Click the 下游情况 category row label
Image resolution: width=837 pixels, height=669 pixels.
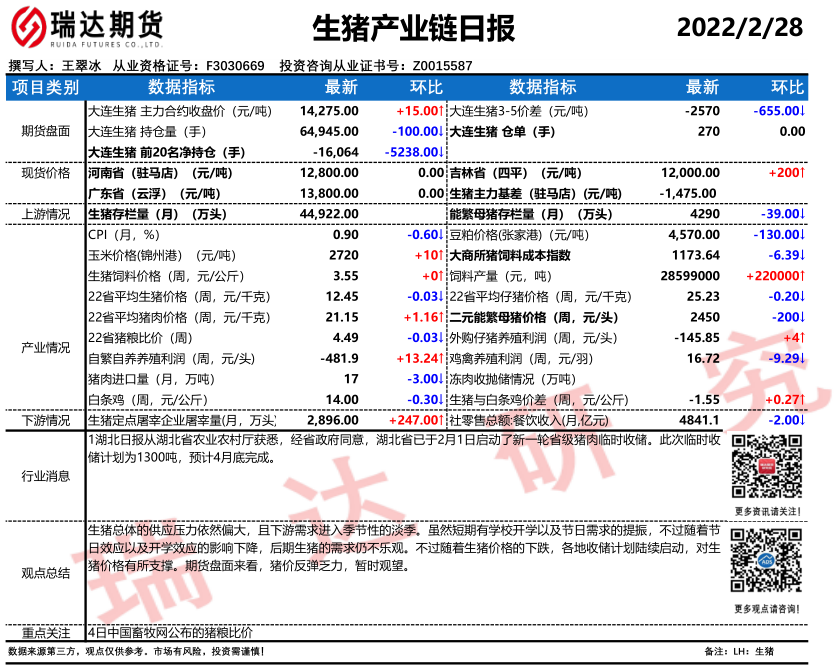45,421
